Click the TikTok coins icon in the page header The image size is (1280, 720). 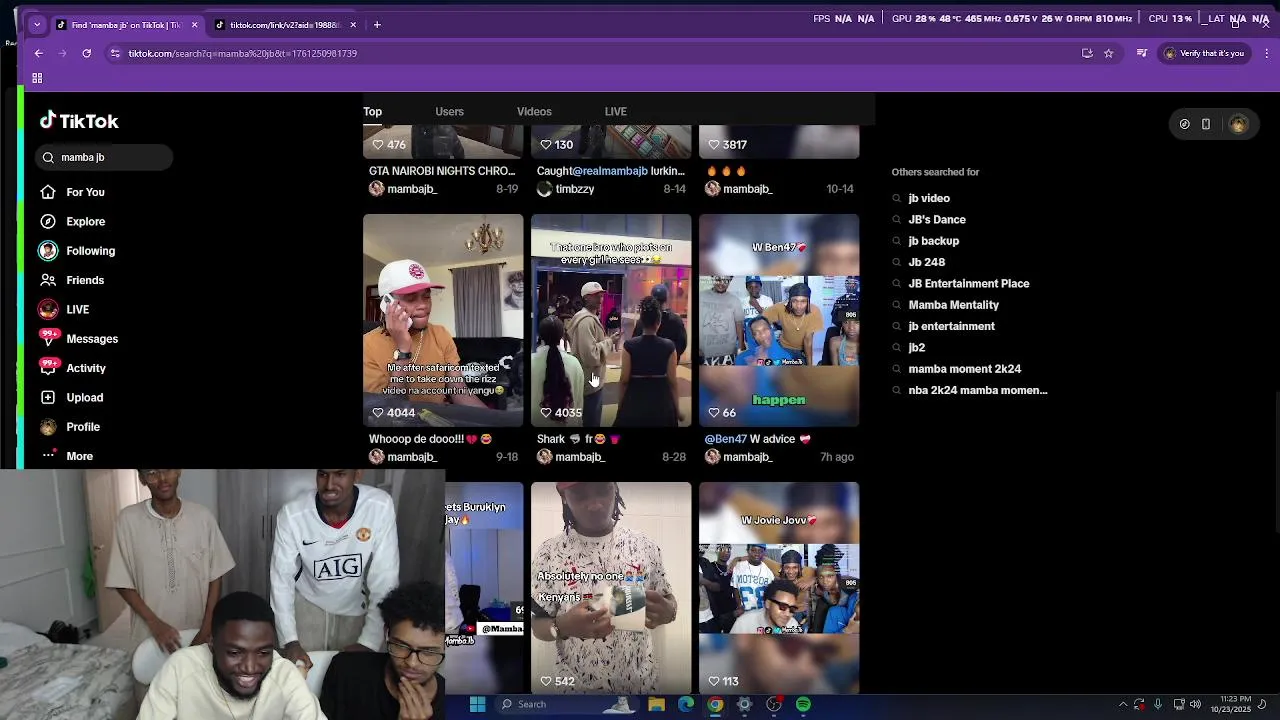click(1184, 124)
